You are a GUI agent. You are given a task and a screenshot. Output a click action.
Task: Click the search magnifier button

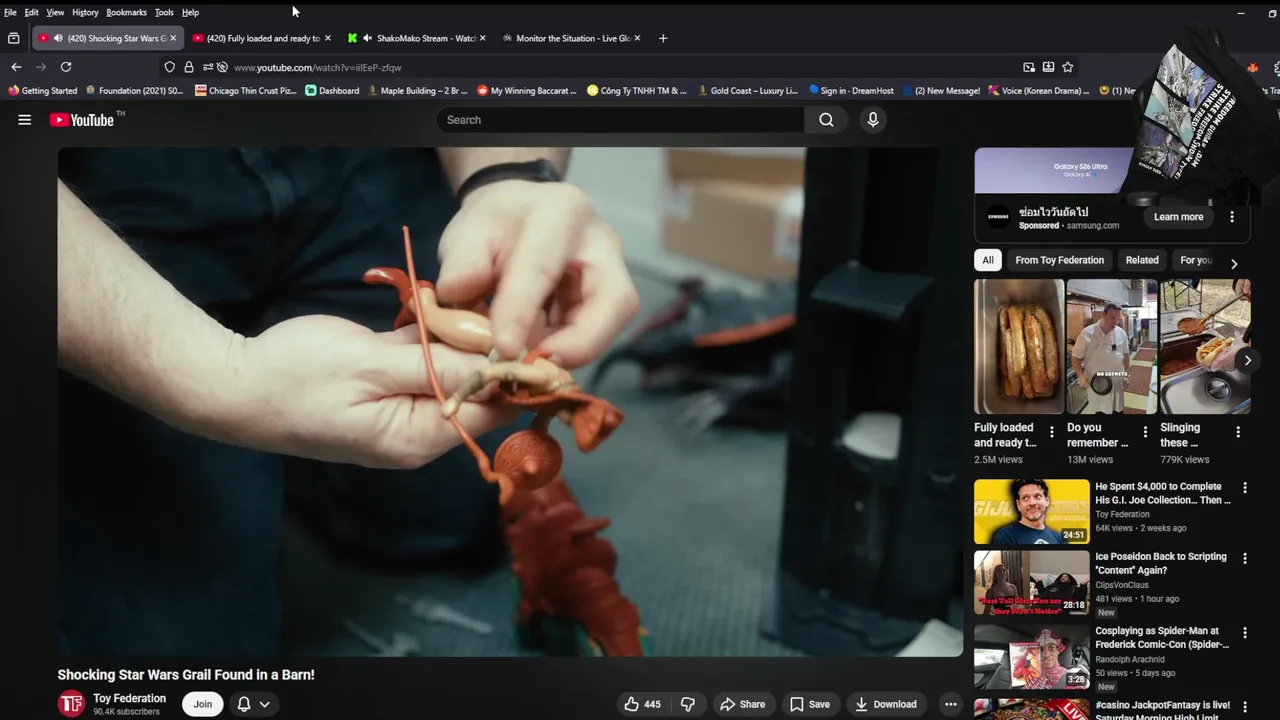(826, 120)
